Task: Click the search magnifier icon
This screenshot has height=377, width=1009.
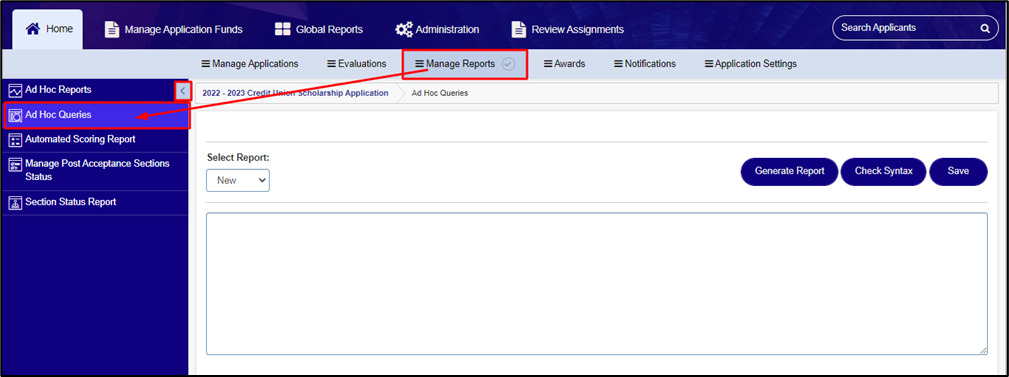Action: 985,28
